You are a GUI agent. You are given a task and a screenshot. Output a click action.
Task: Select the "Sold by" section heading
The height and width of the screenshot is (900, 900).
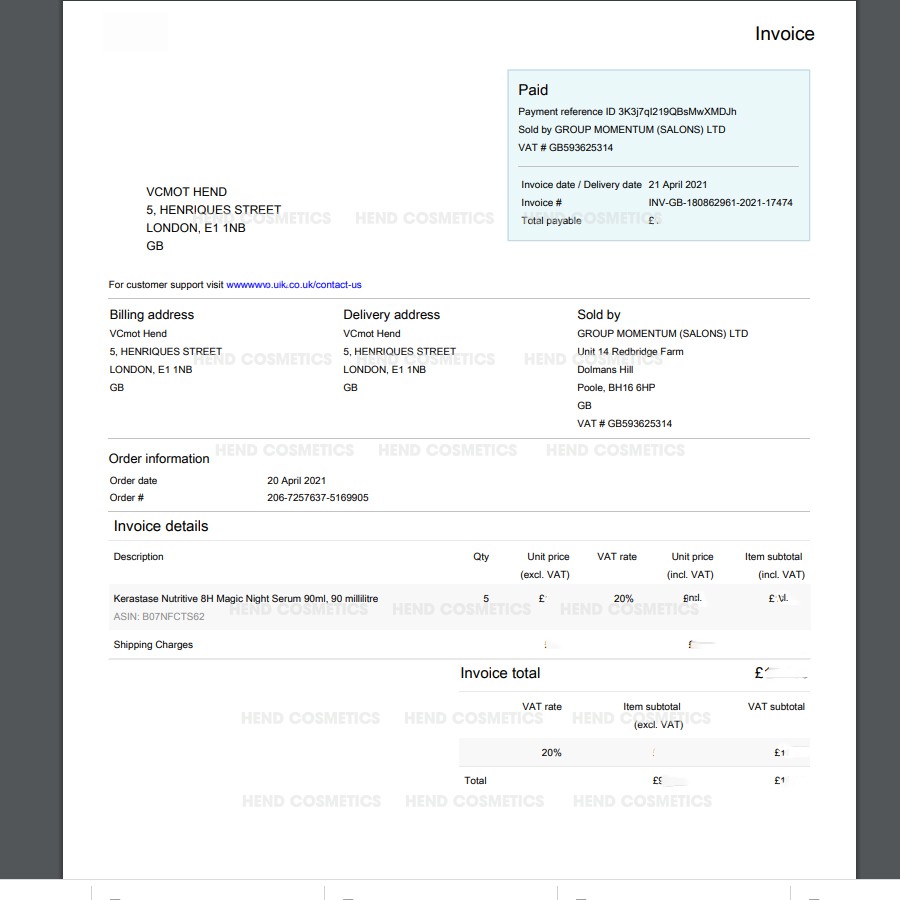[599, 315]
